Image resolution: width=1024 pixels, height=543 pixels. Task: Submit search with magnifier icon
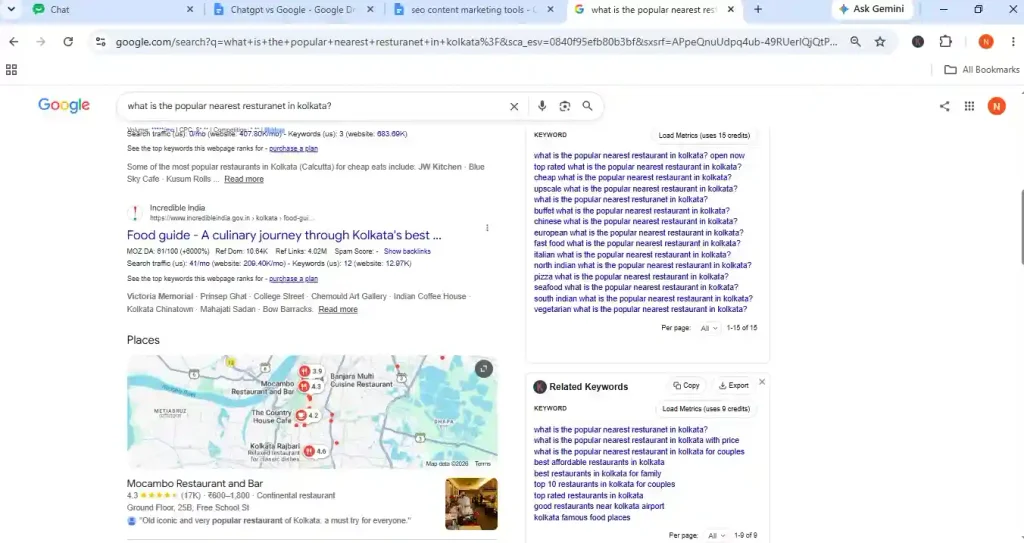point(587,106)
